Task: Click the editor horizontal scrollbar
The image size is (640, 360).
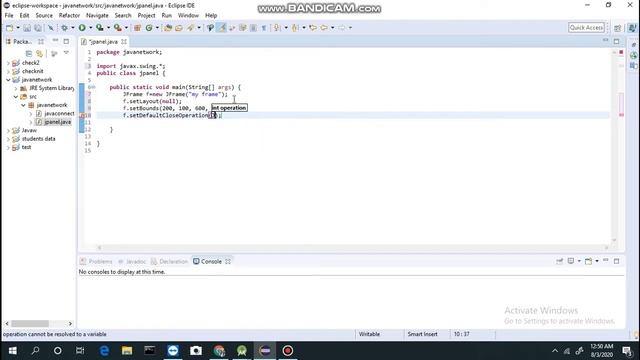Action: click(x=353, y=248)
